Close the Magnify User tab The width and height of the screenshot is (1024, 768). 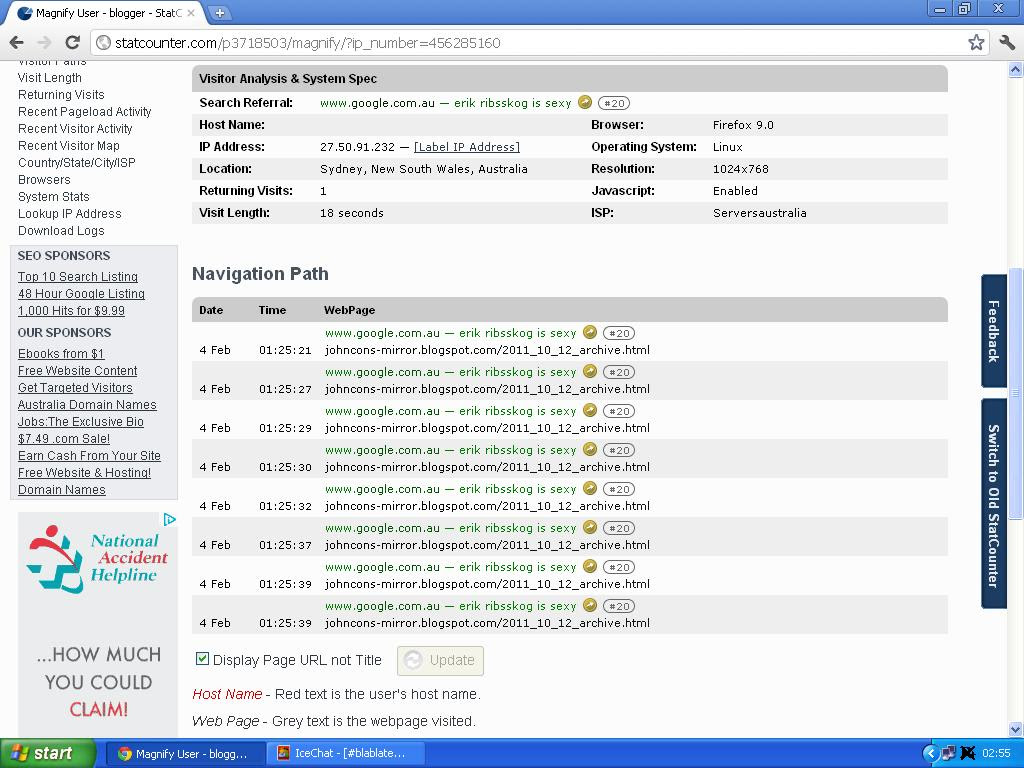coord(191,12)
